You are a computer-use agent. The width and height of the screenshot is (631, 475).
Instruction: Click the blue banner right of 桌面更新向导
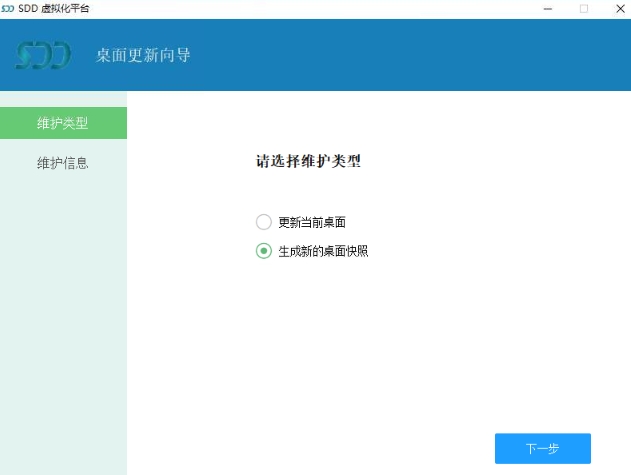point(420,55)
